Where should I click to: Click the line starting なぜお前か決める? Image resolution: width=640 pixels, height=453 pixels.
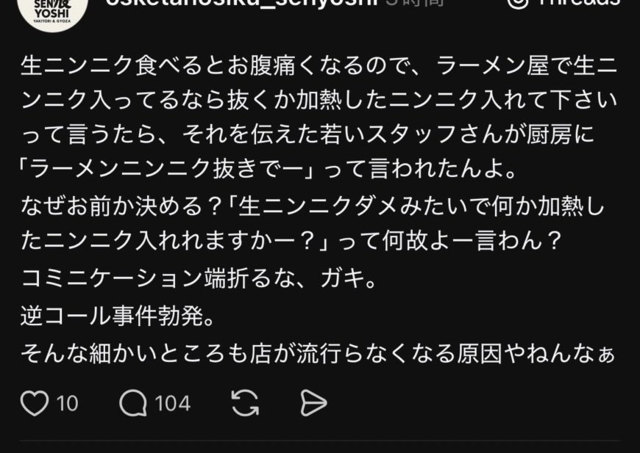(x=313, y=207)
